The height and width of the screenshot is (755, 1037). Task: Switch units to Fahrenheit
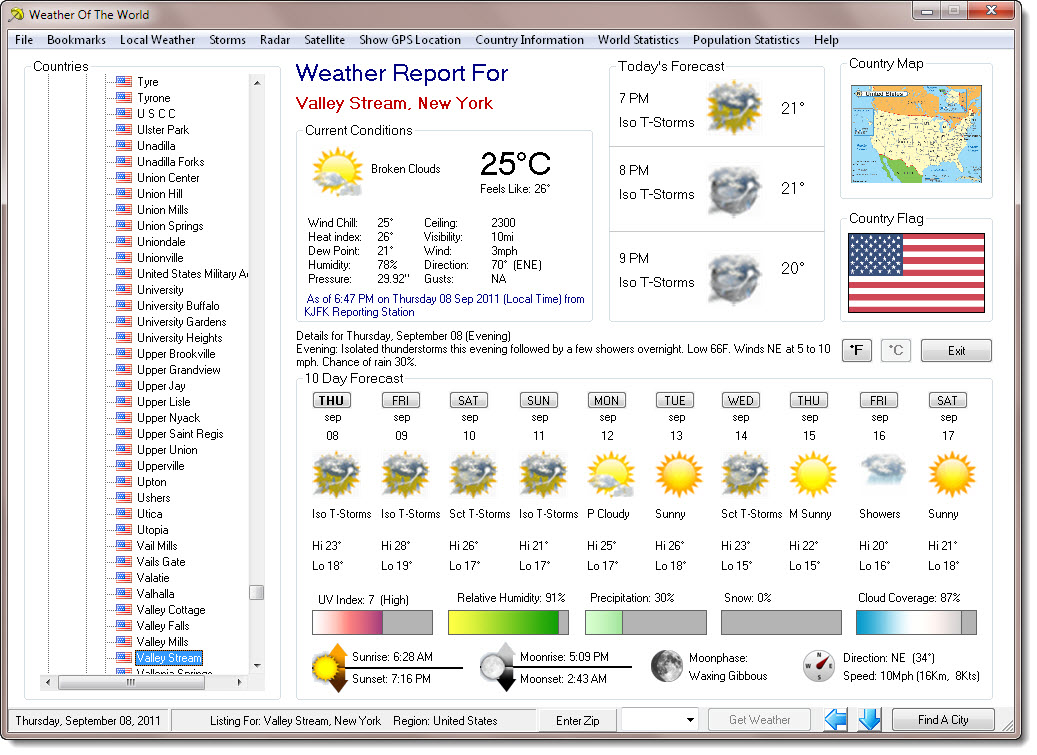pyautogui.click(x=856, y=350)
